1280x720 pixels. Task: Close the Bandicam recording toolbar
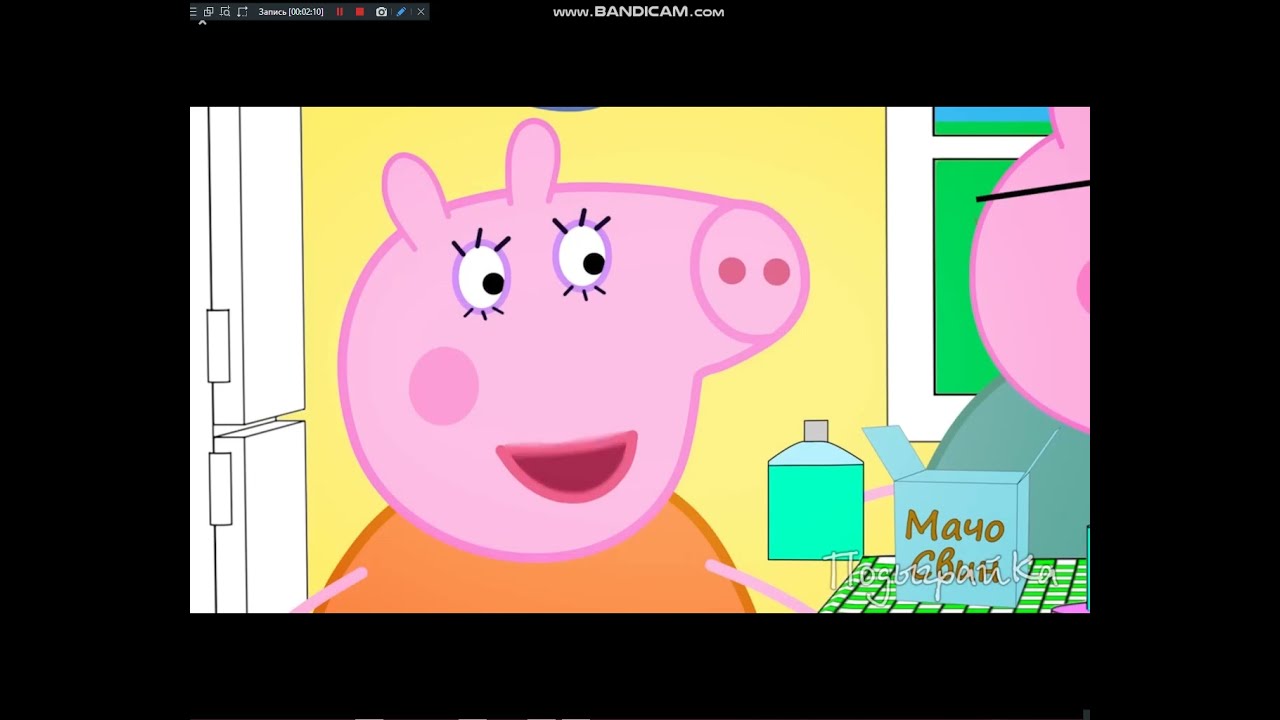(421, 12)
